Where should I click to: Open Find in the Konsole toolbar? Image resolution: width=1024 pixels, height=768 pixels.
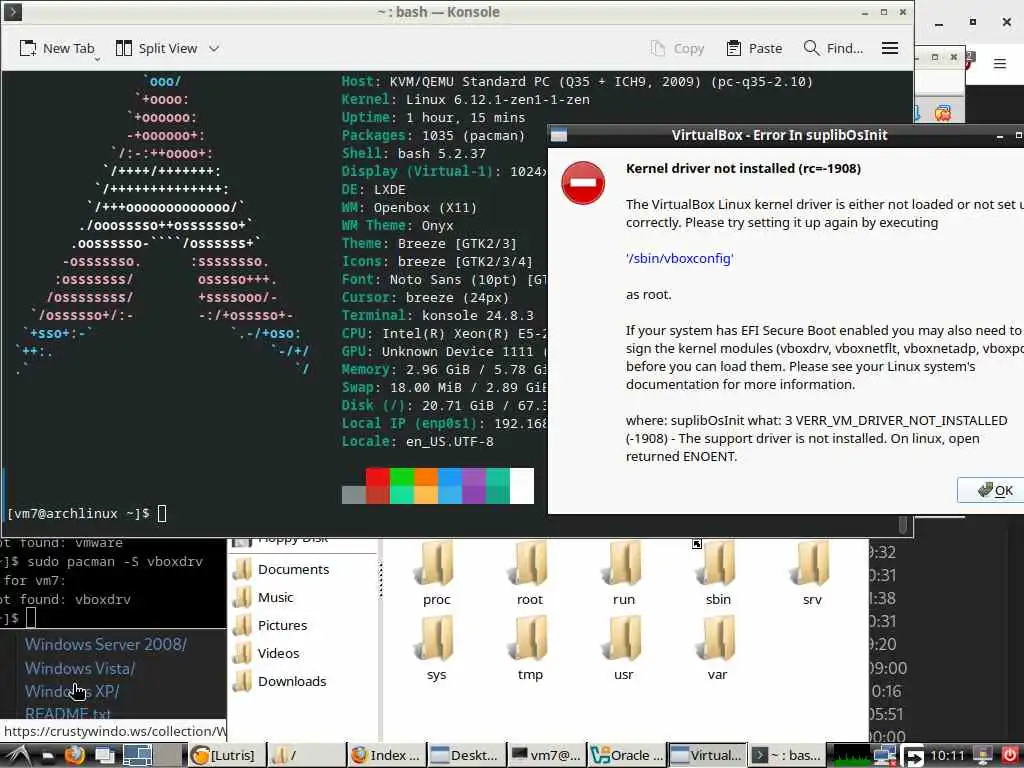[833, 48]
